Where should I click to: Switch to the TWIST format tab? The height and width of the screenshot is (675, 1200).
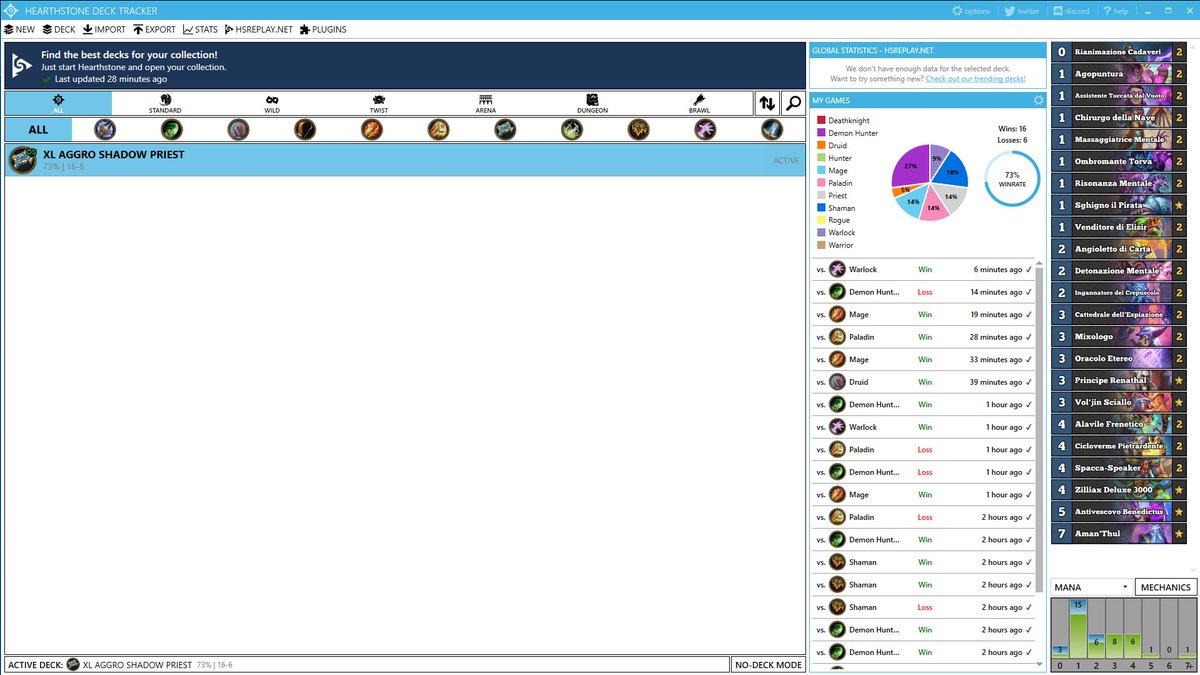pyautogui.click(x=379, y=103)
